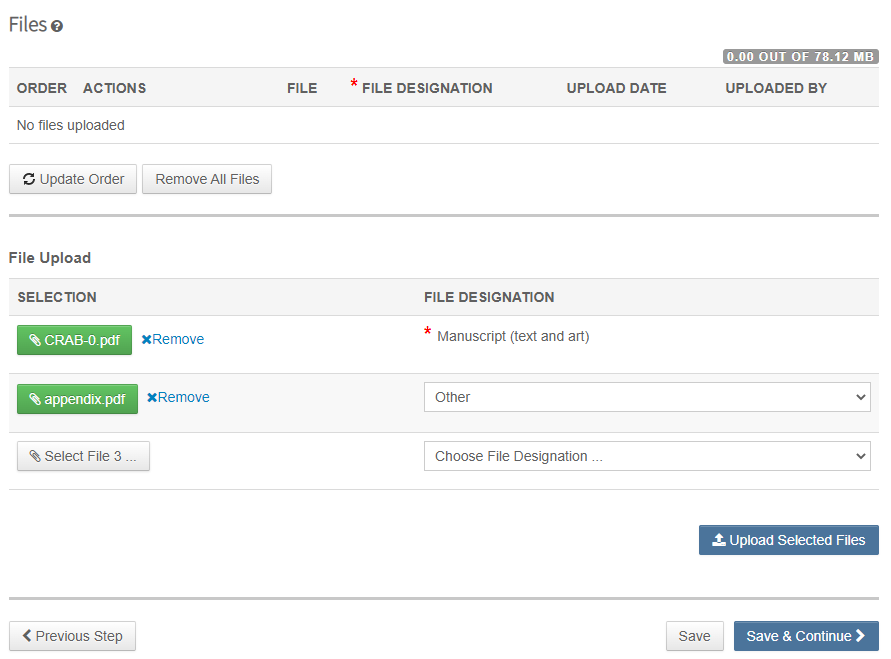Click the FILE column header
891x659 pixels.
click(302, 88)
